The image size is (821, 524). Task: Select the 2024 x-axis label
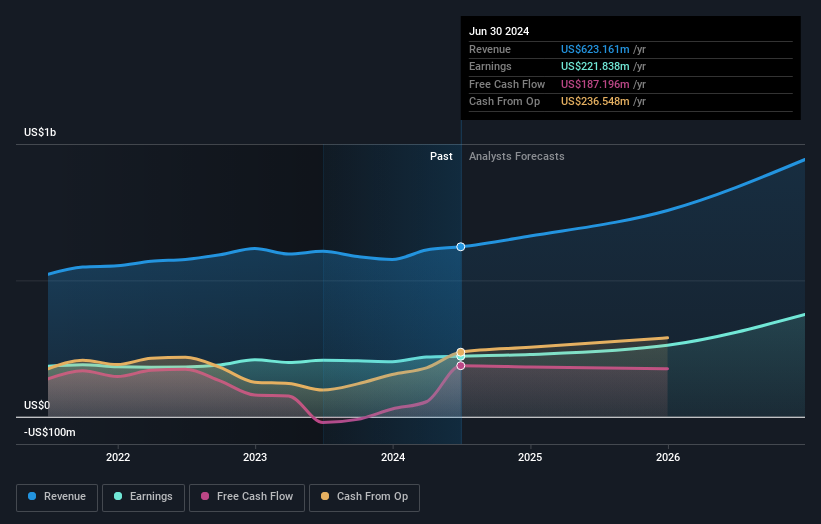coord(393,457)
